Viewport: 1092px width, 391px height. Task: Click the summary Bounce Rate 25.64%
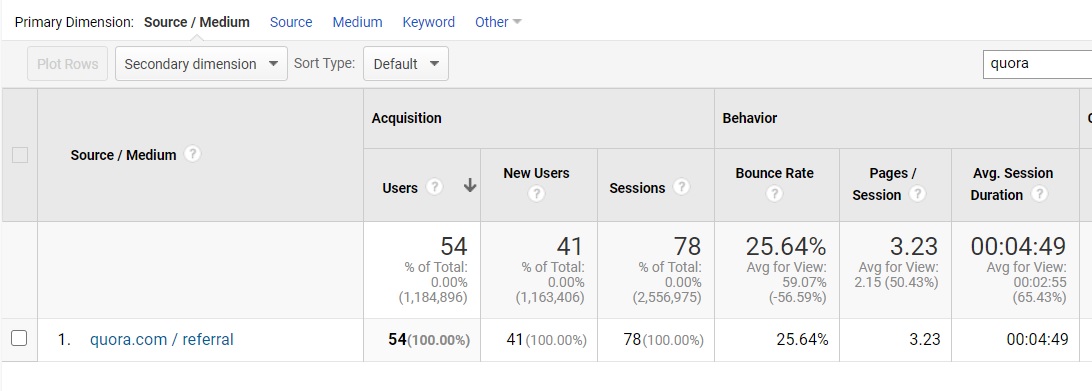(x=786, y=246)
